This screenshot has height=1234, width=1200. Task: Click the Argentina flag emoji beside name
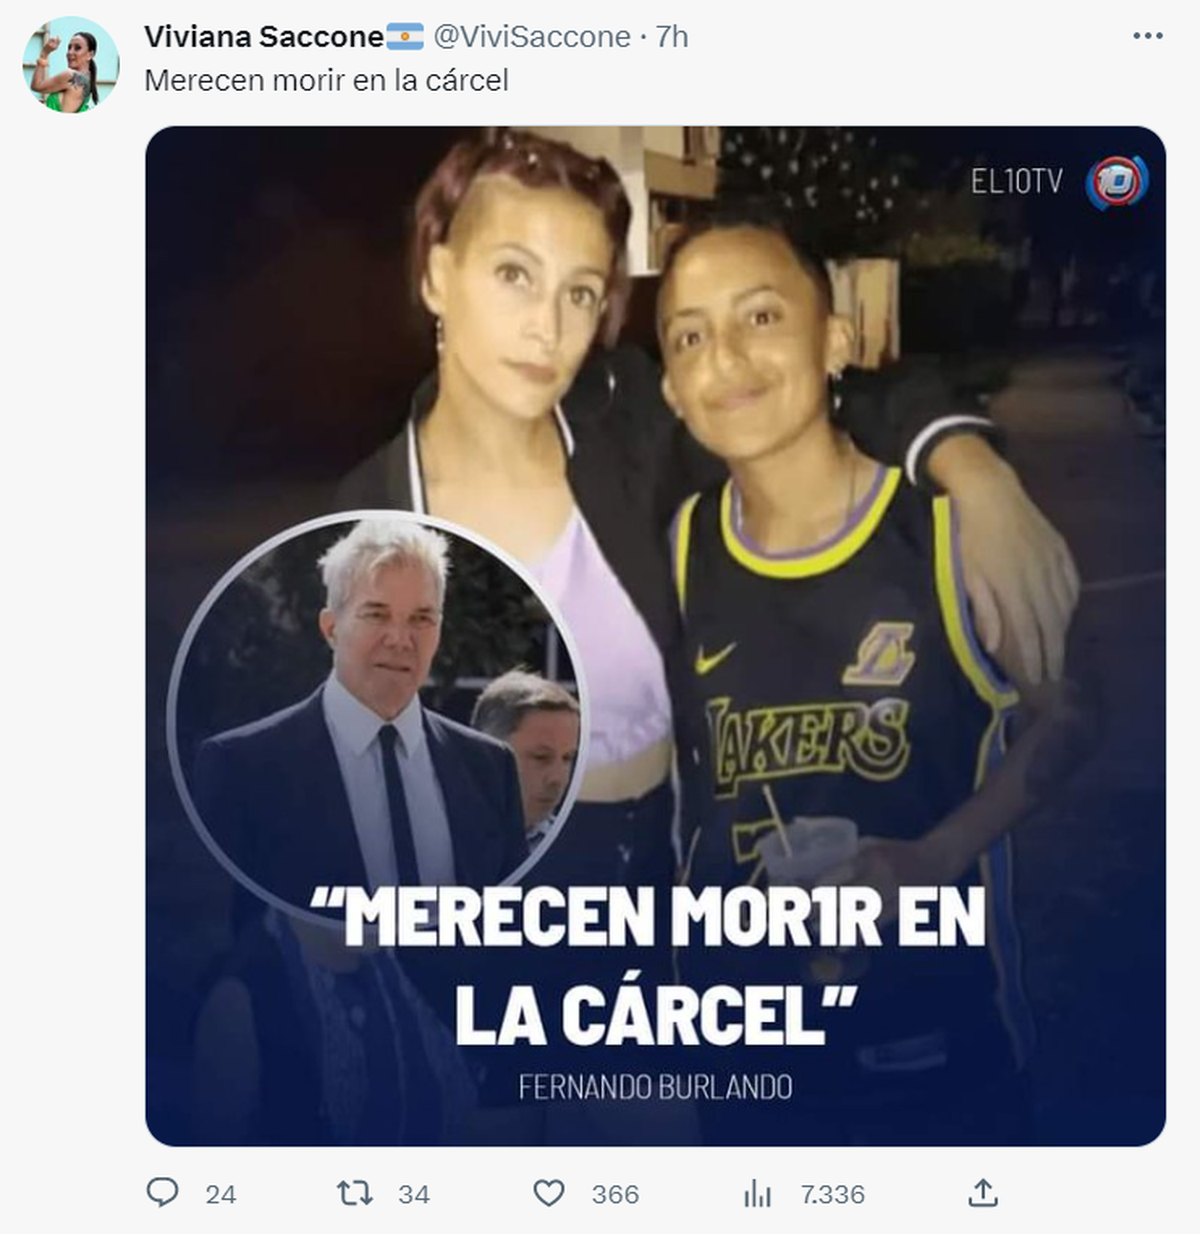(405, 37)
